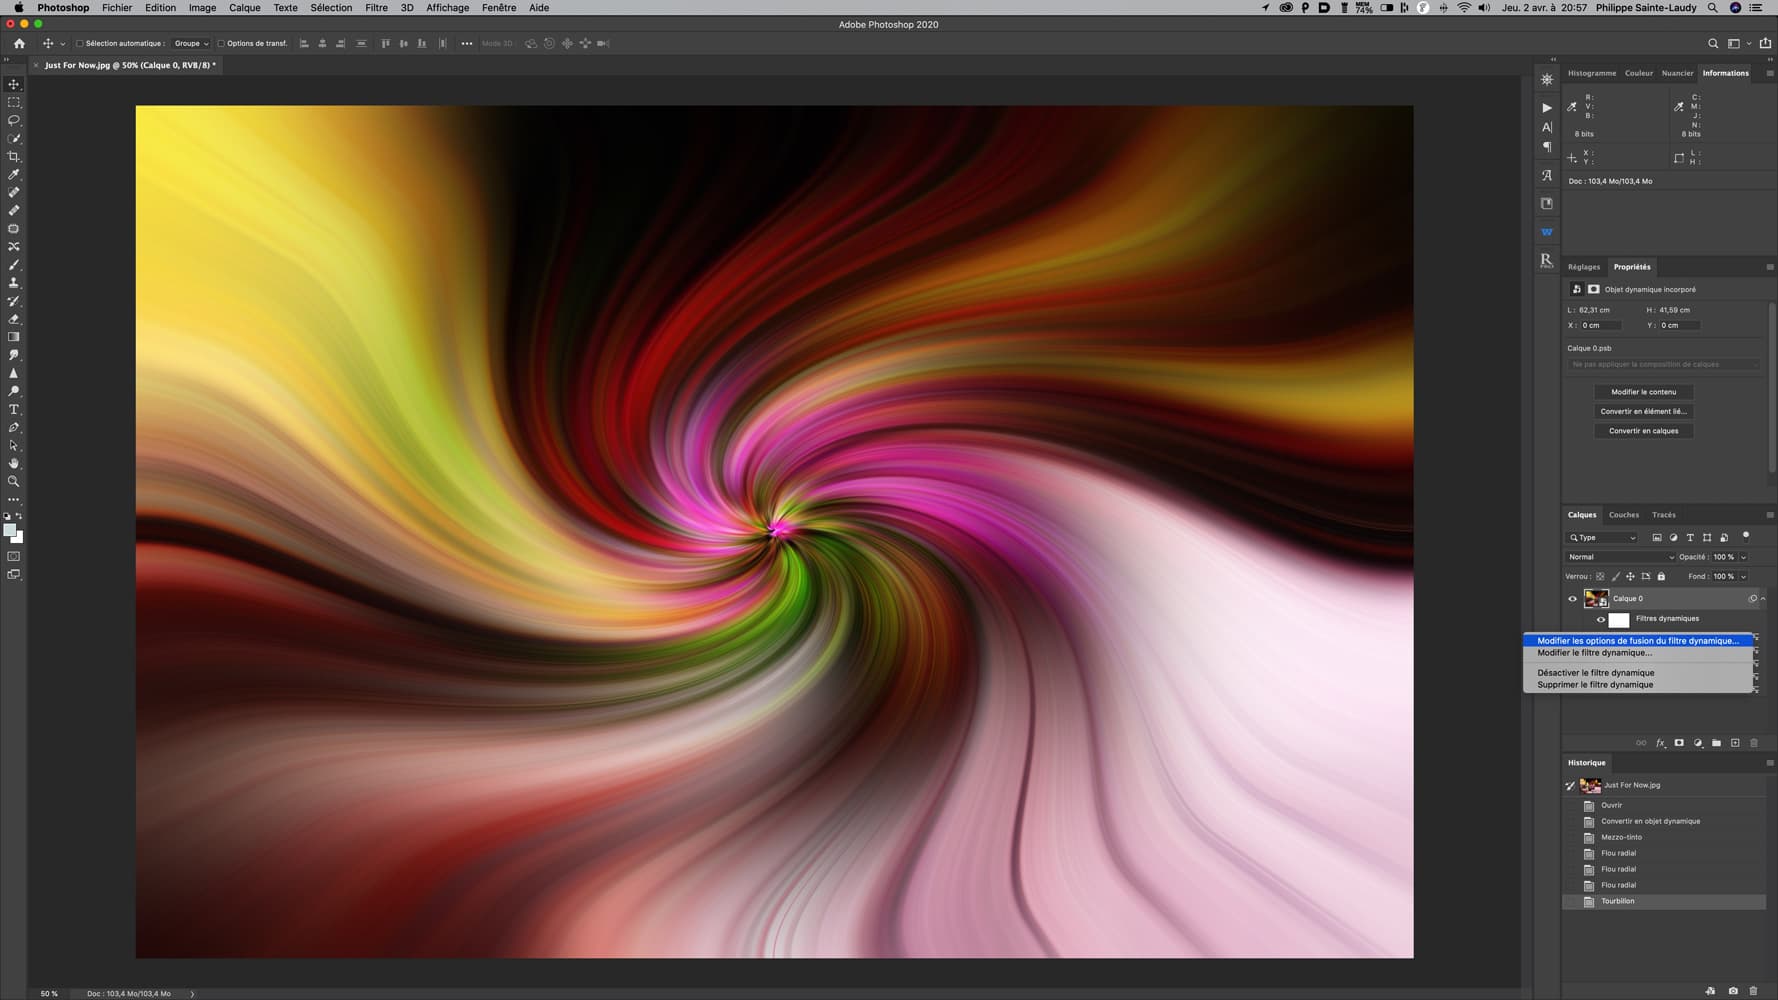The height and width of the screenshot is (1000, 1778).
Task: Enable Sélection automatique checkbox
Action: pyautogui.click(x=80, y=44)
